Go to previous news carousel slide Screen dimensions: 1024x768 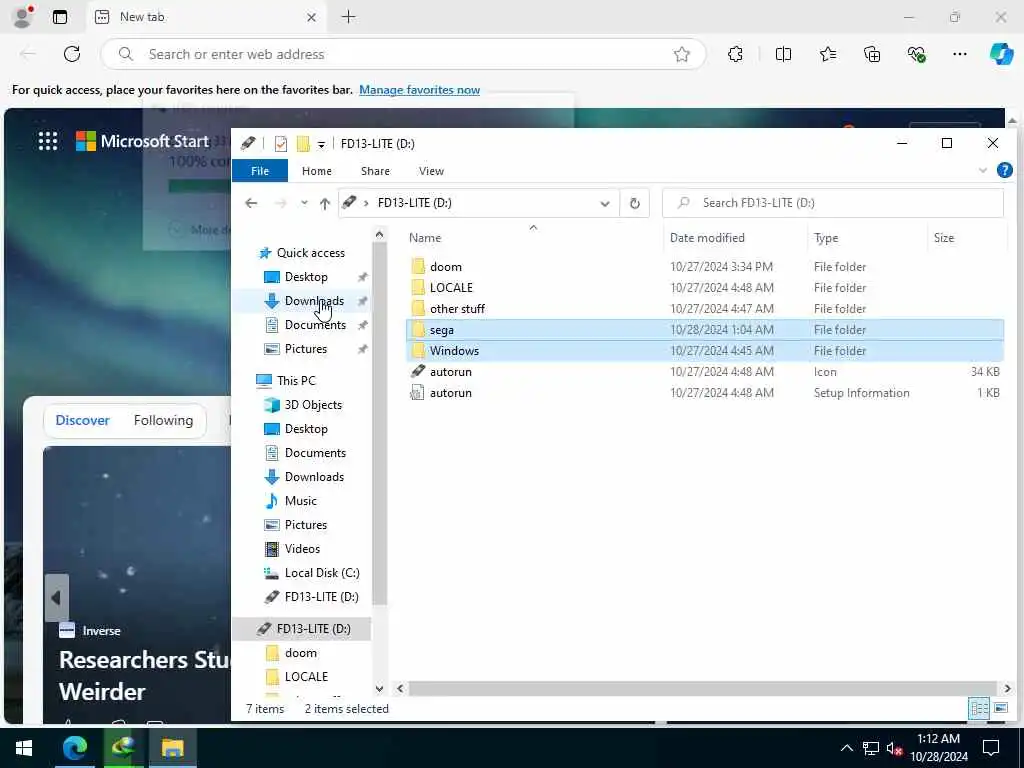coord(56,598)
